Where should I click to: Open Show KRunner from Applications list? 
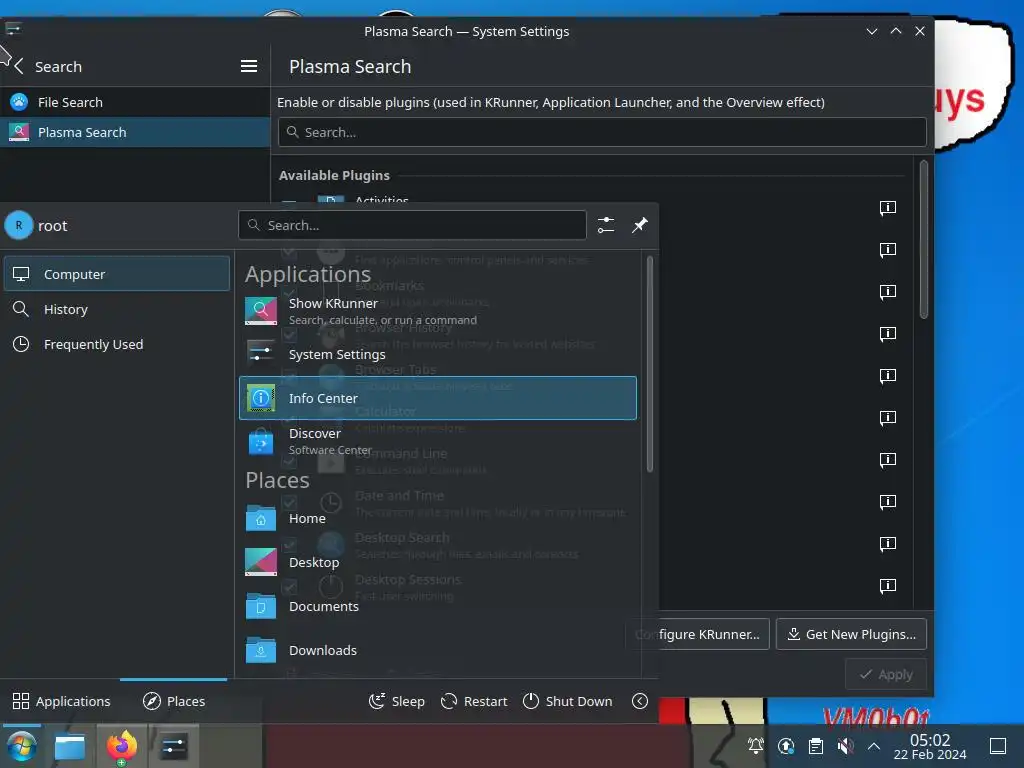(438, 311)
